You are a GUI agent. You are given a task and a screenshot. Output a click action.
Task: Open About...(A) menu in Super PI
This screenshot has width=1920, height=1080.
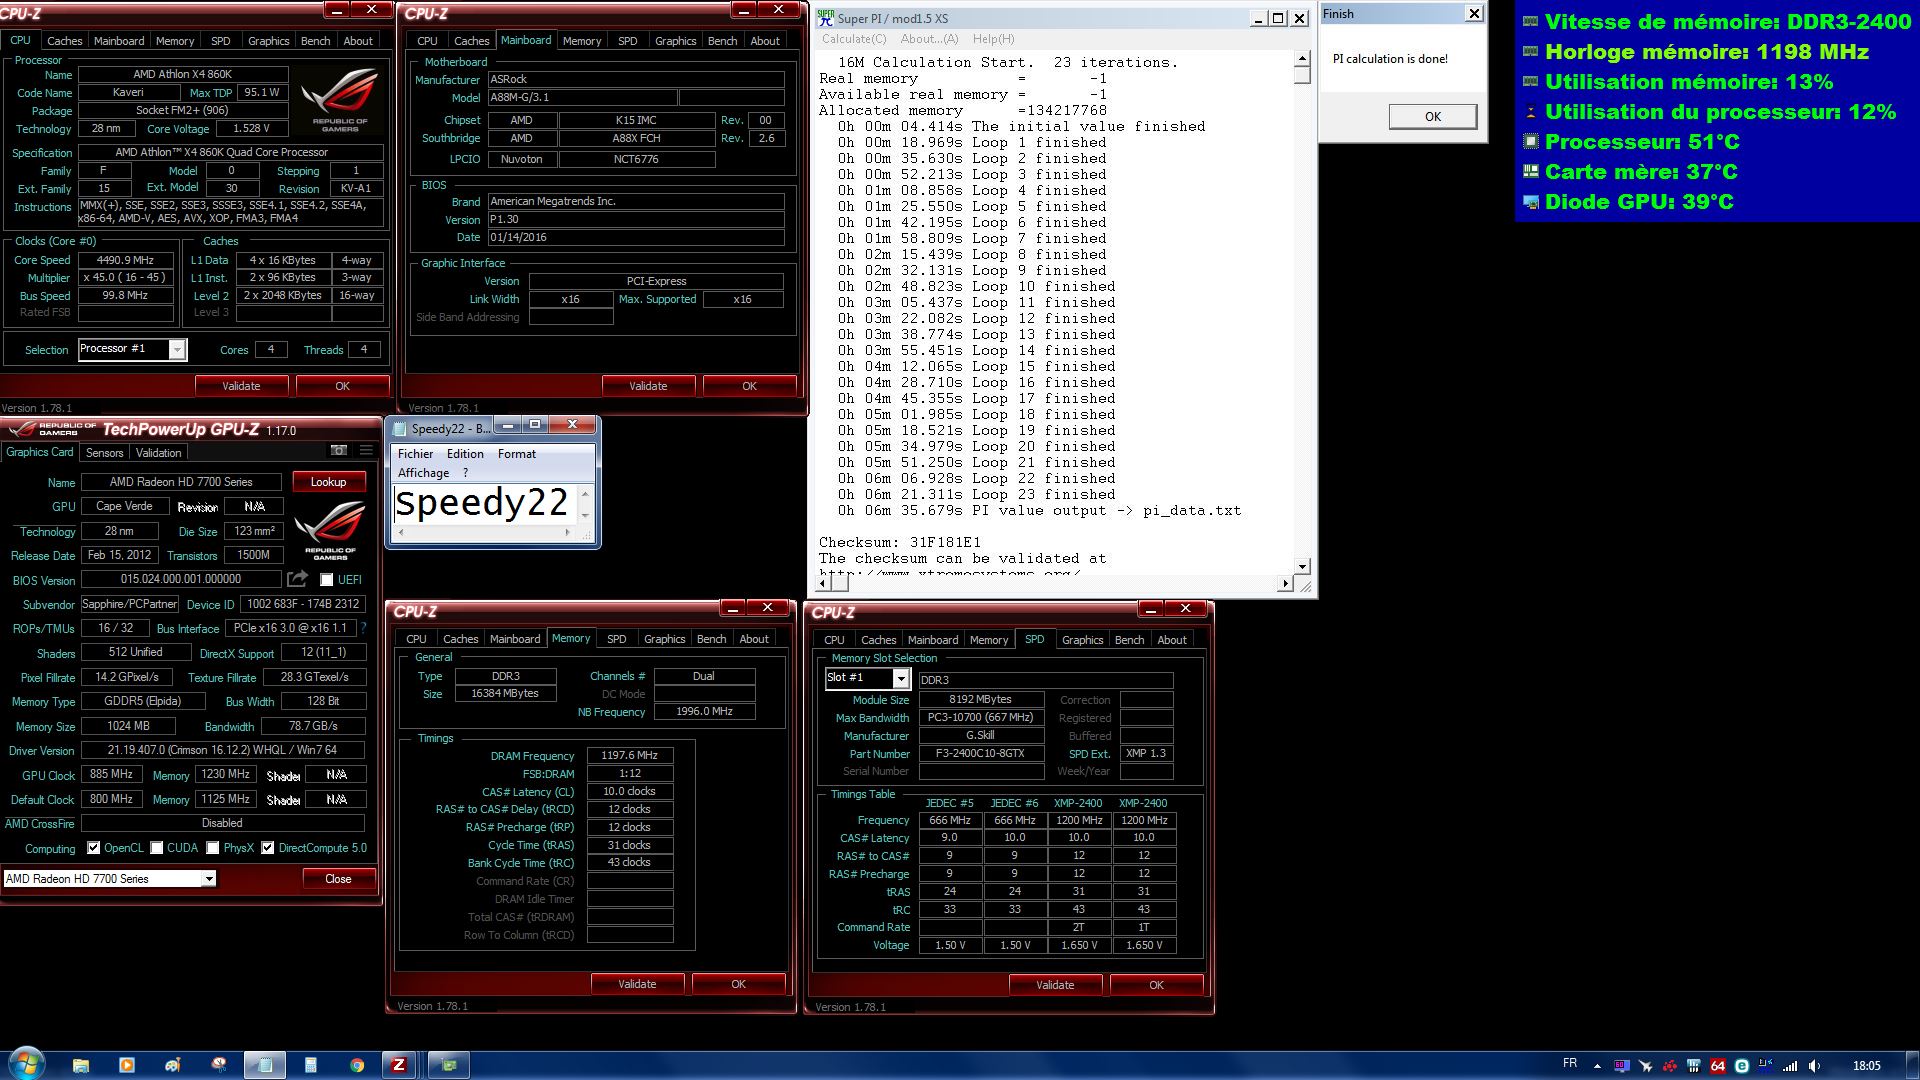click(929, 39)
